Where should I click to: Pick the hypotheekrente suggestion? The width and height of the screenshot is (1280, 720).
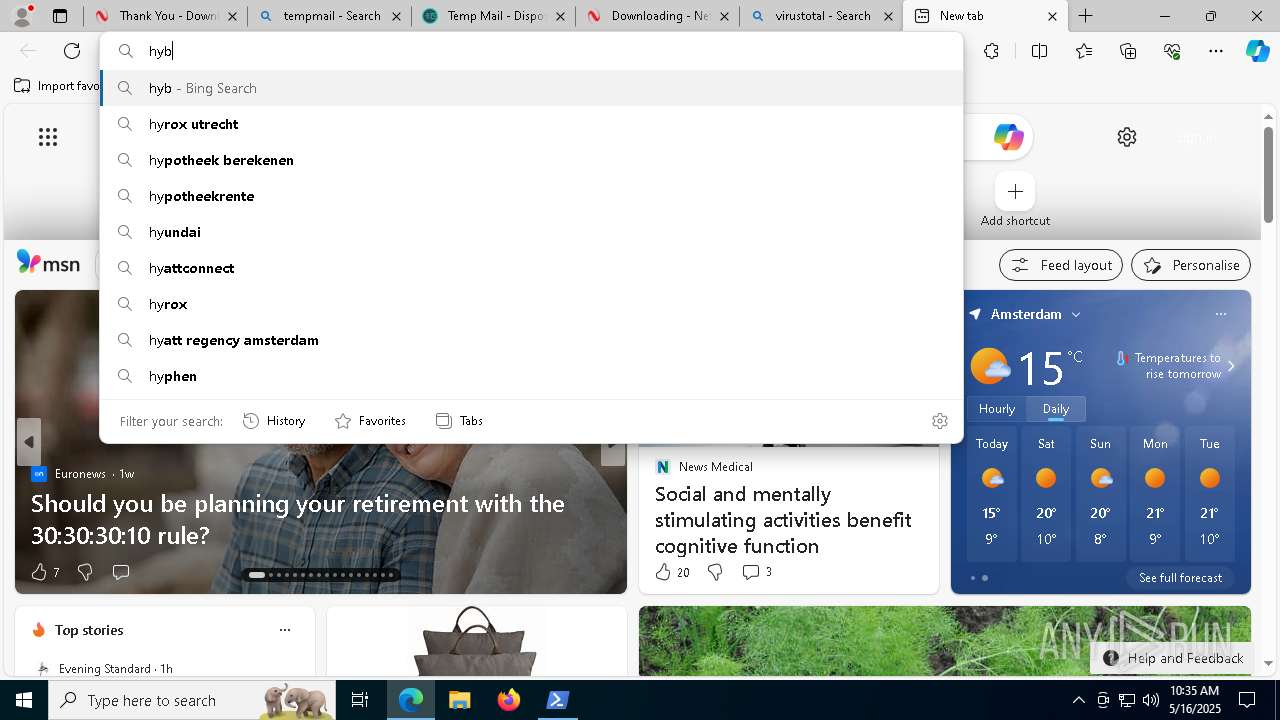pos(531,196)
